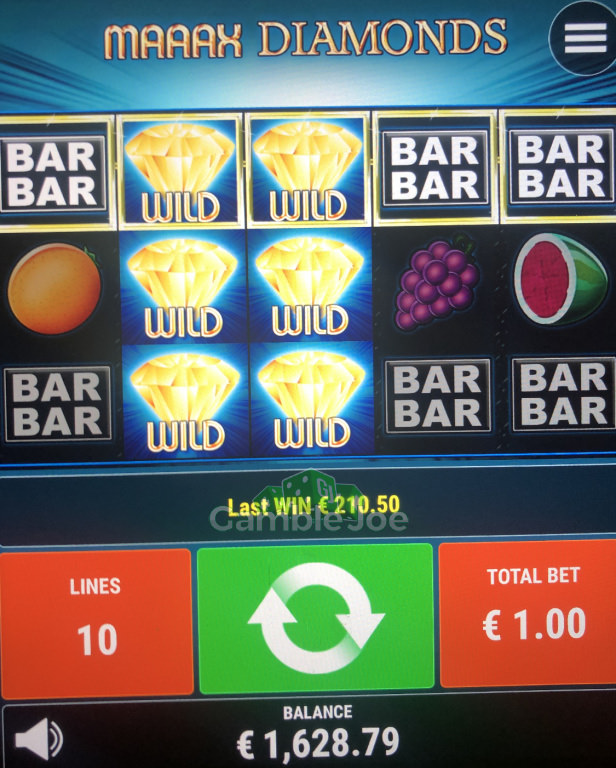Click top BAR BAR on fifth reel
Screen dimensions: 616x768
point(561,166)
